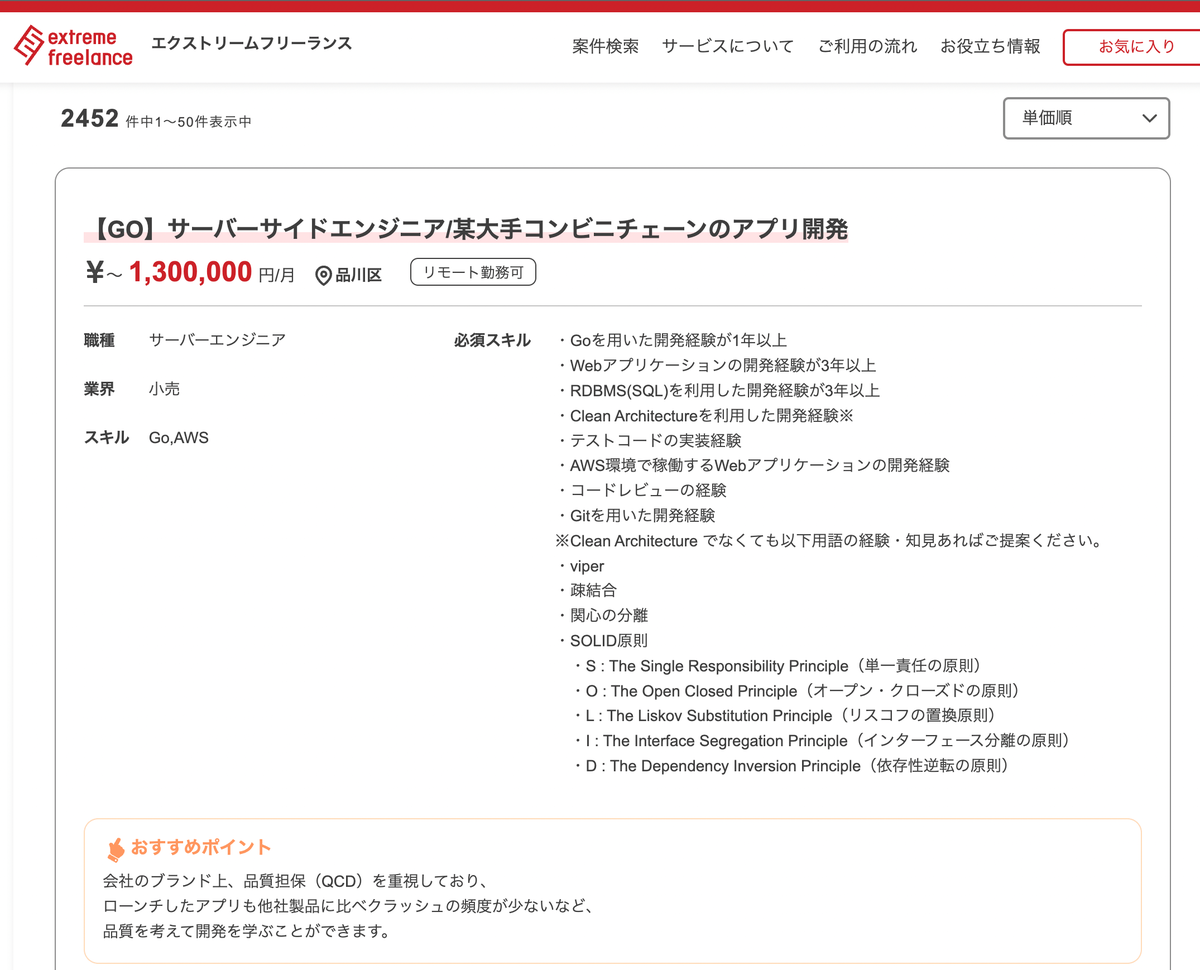The image size is (1200, 970).
Task: Click the SOLID原則 bullet line
Action: (x=602, y=641)
